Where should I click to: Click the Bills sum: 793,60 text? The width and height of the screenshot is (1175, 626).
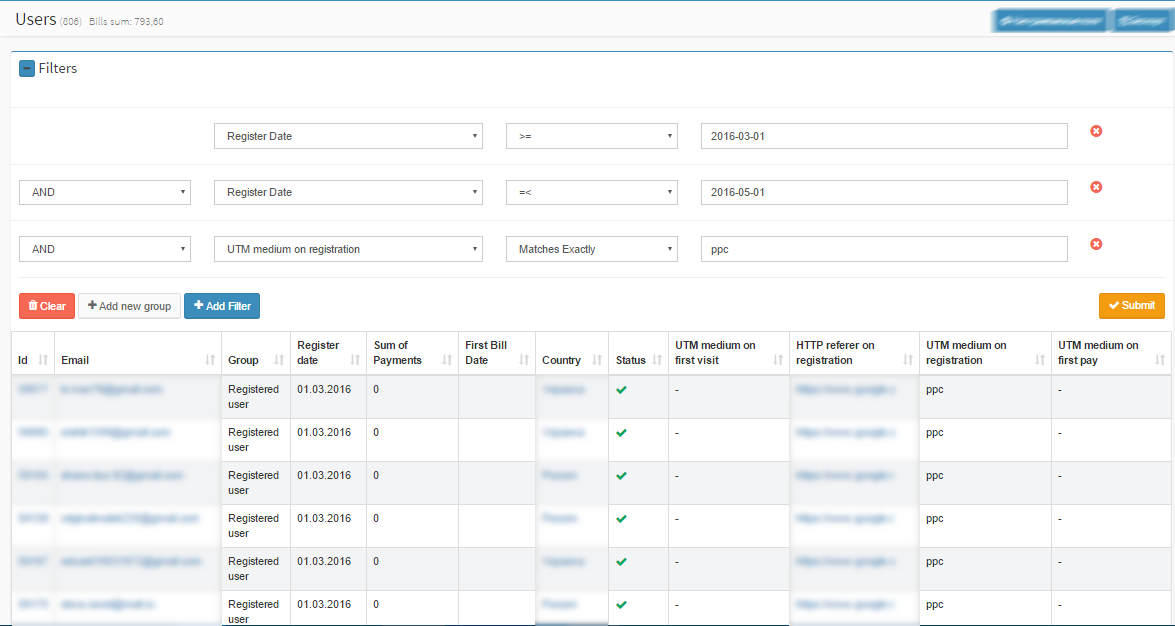point(126,22)
